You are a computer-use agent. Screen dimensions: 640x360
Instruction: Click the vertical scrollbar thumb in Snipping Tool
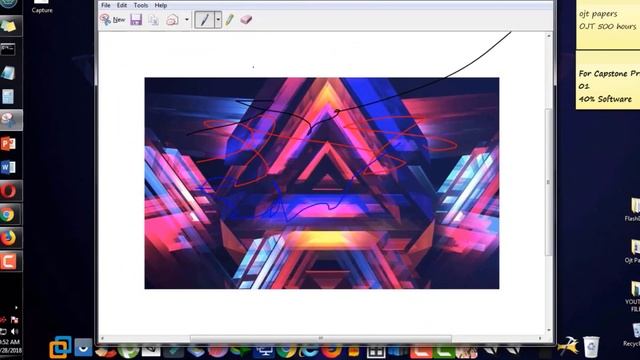(549, 182)
